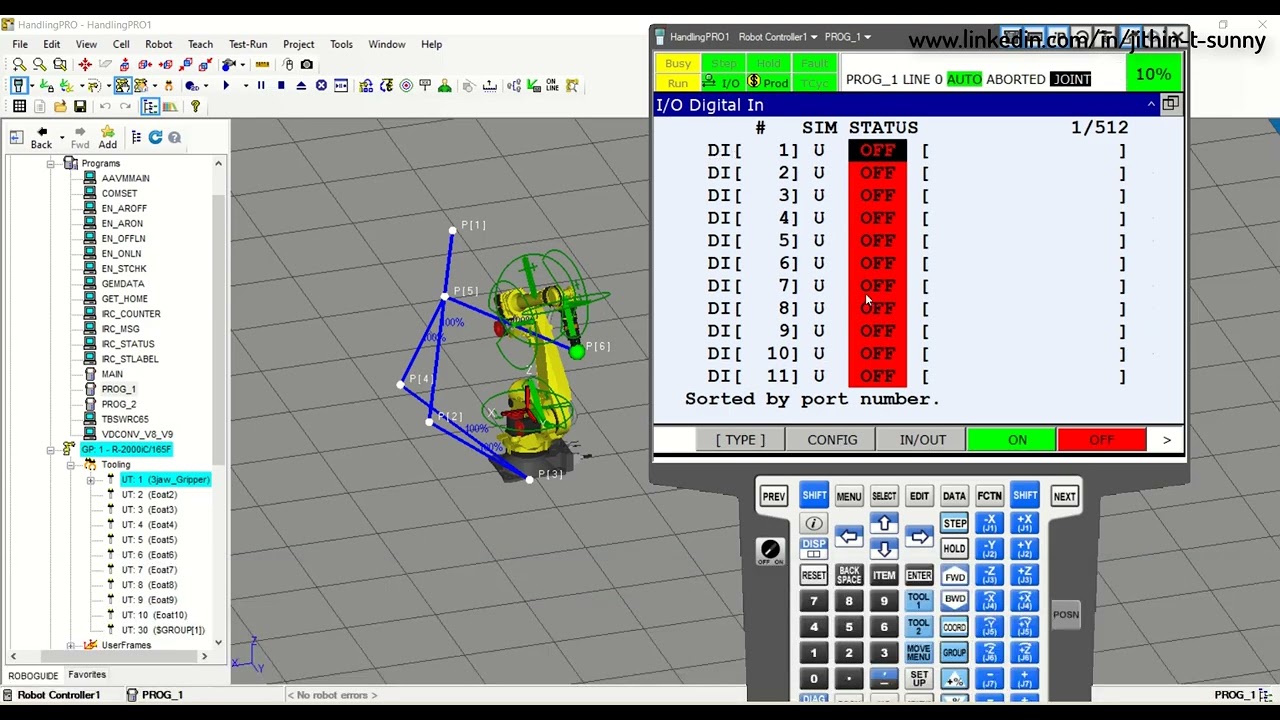Show or hide teach pendant icon
The height and width of the screenshot is (720, 1280).
tap(19, 86)
